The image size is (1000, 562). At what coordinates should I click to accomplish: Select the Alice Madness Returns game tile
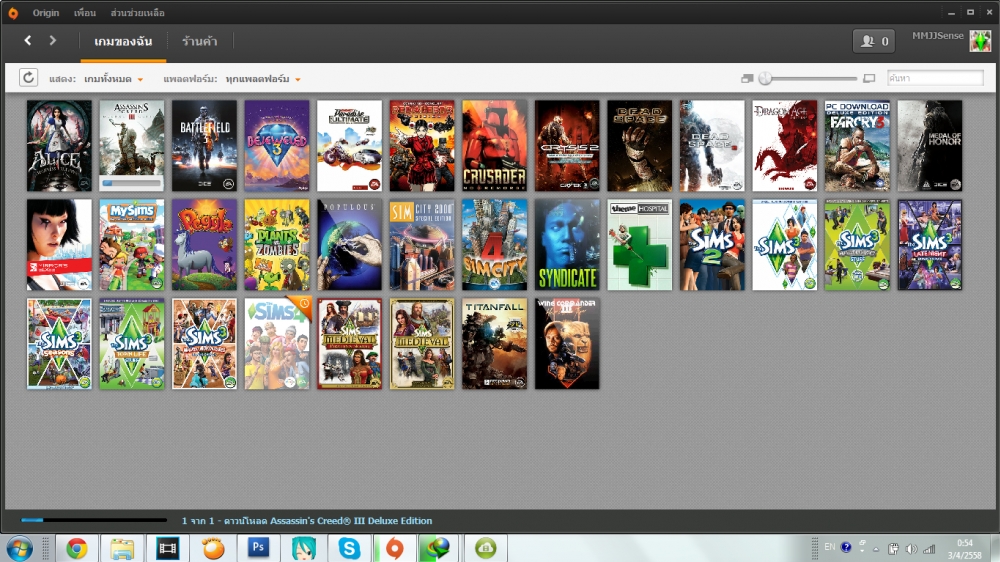59,145
